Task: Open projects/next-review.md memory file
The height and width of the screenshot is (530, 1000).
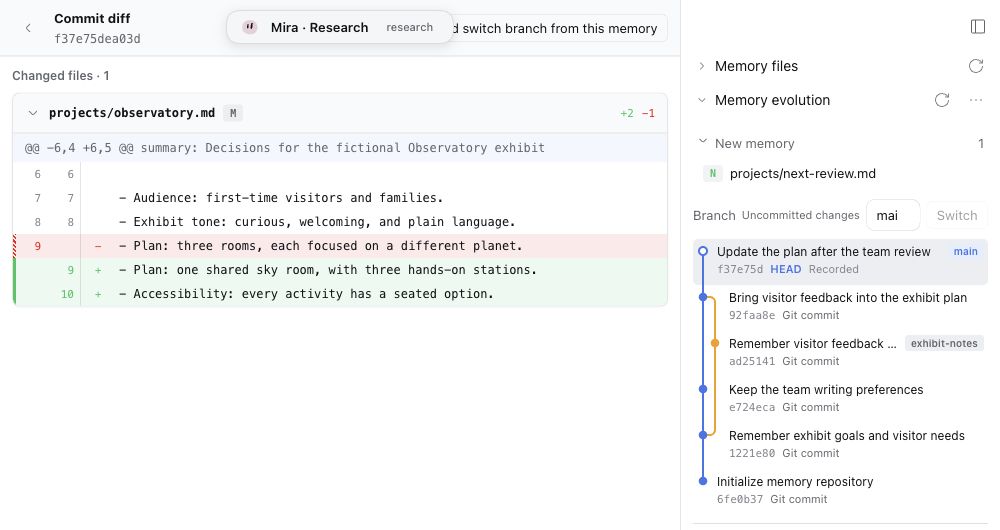Action: 802,173
